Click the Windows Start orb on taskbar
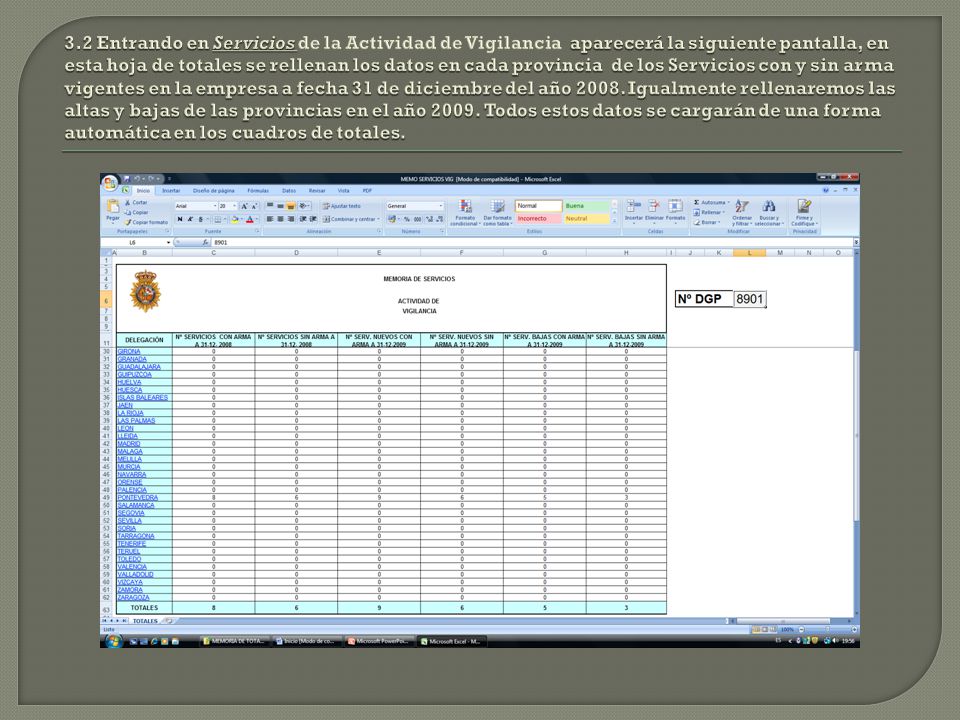This screenshot has width=960, height=720. 113,641
